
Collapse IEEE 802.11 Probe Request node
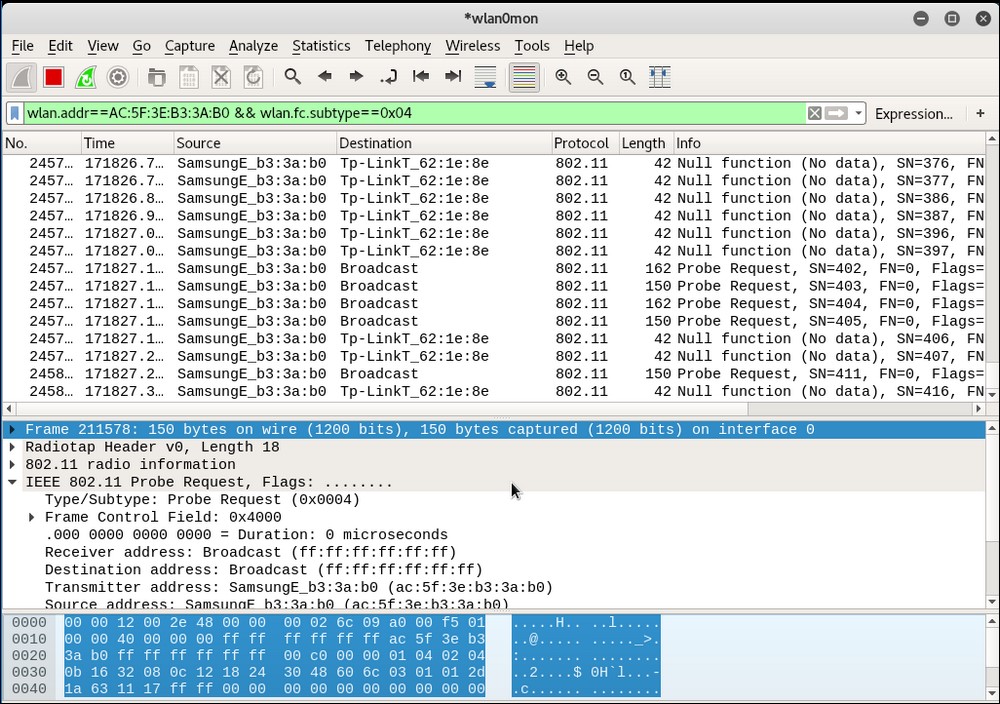coord(12,482)
